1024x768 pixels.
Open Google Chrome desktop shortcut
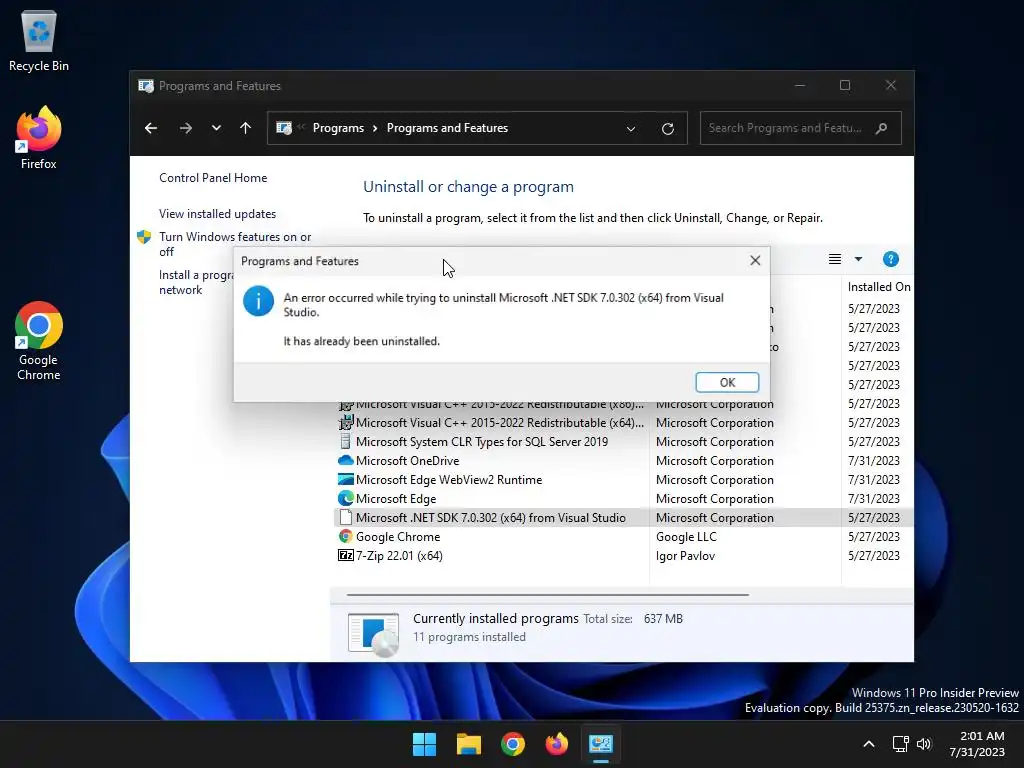(39, 341)
